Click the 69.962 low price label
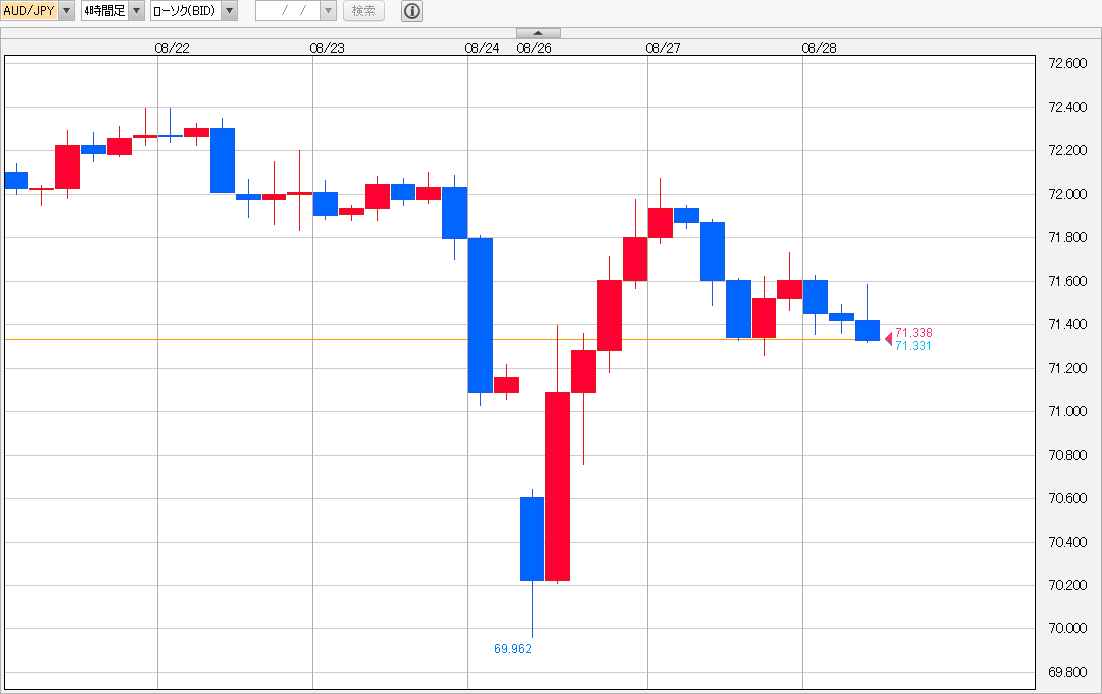 click(x=513, y=649)
